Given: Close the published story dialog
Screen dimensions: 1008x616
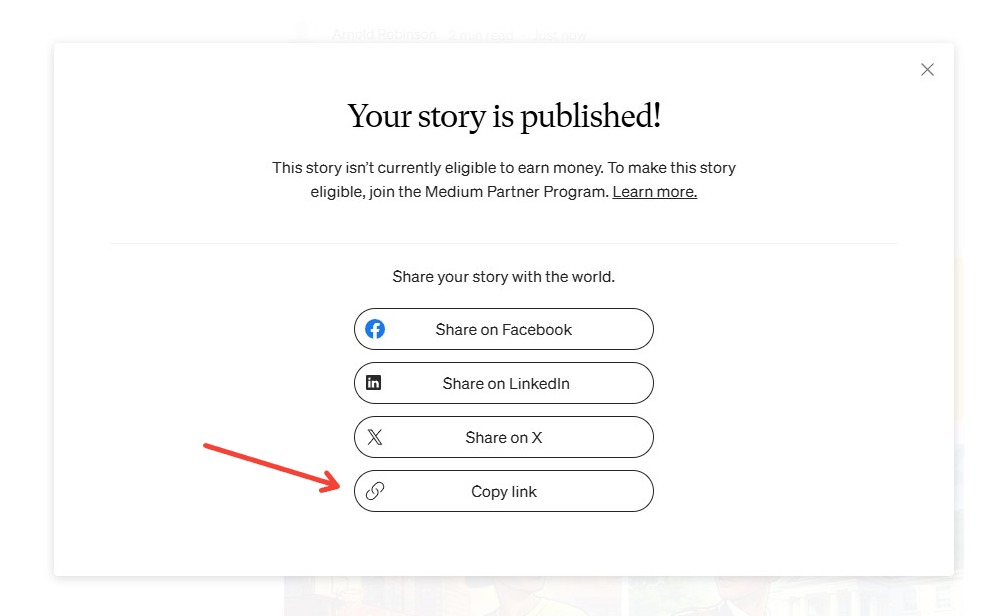Looking at the screenshot, I should pos(927,70).
